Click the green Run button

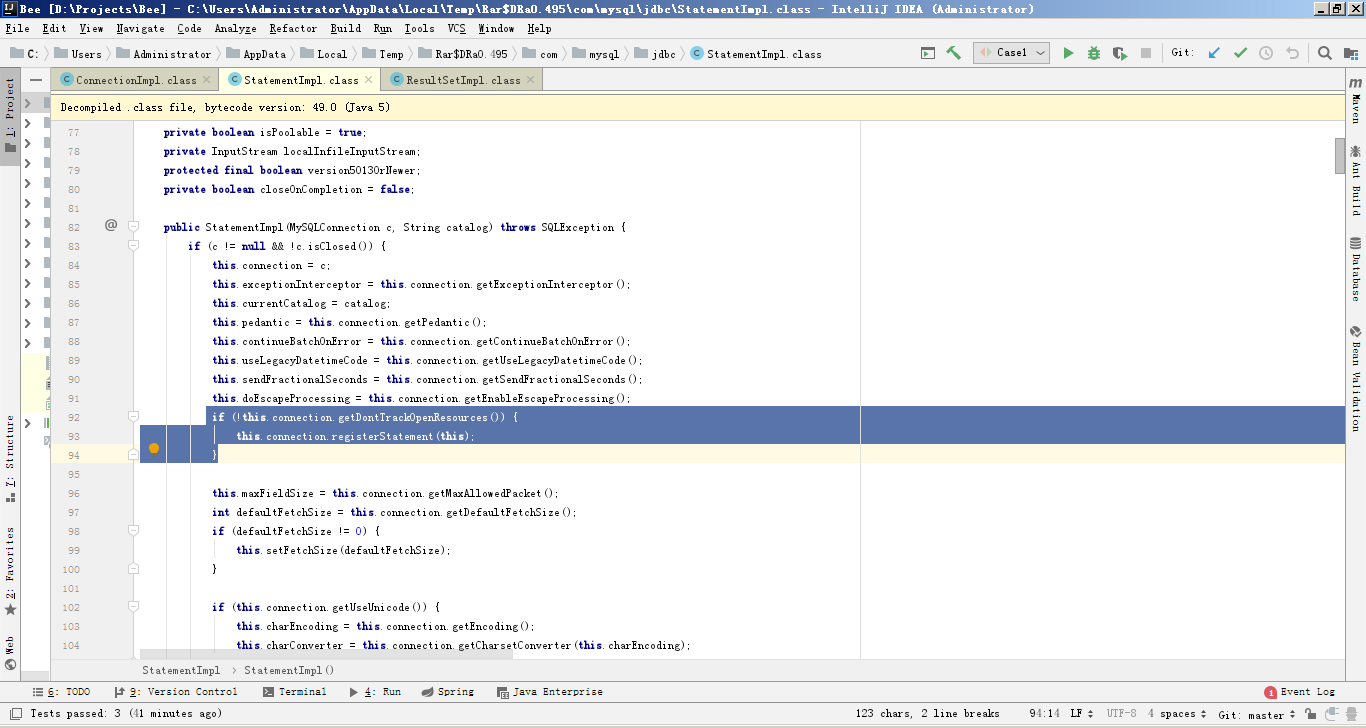pos(1068,53)
